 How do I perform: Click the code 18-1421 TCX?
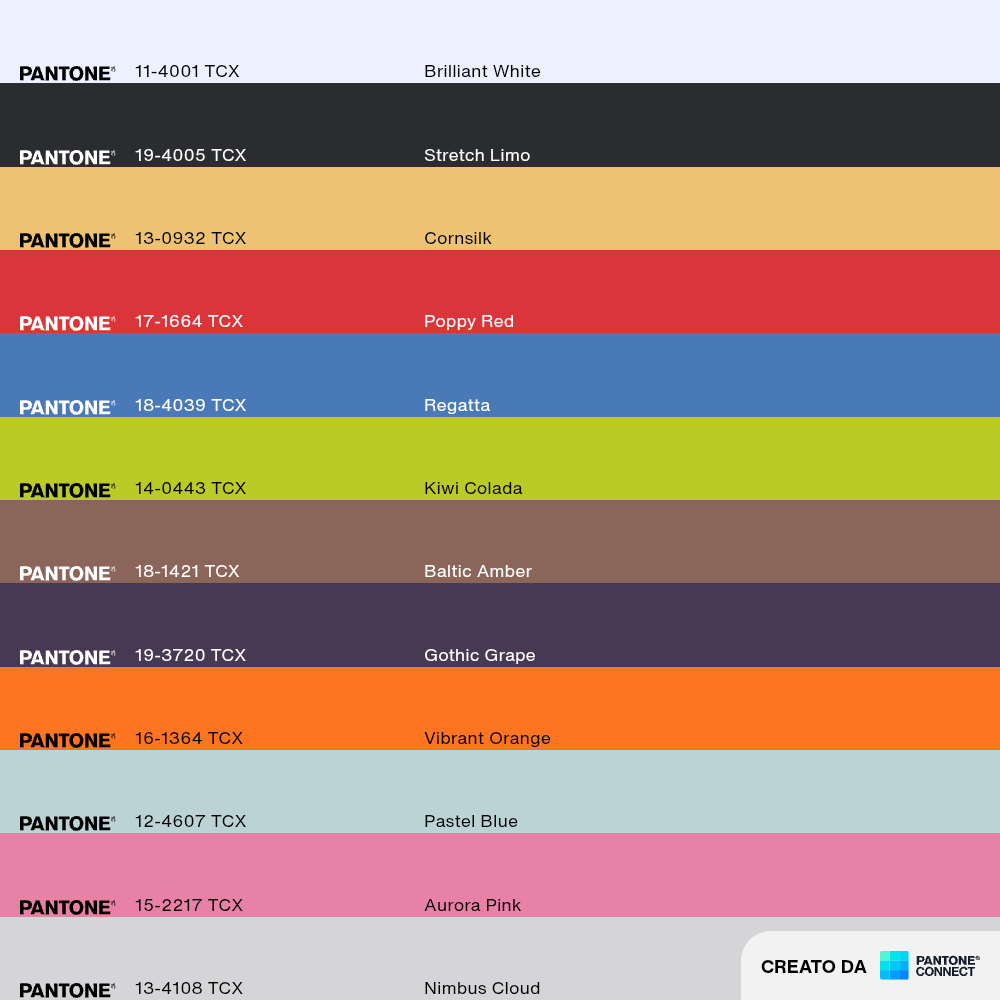coord(187,571)
